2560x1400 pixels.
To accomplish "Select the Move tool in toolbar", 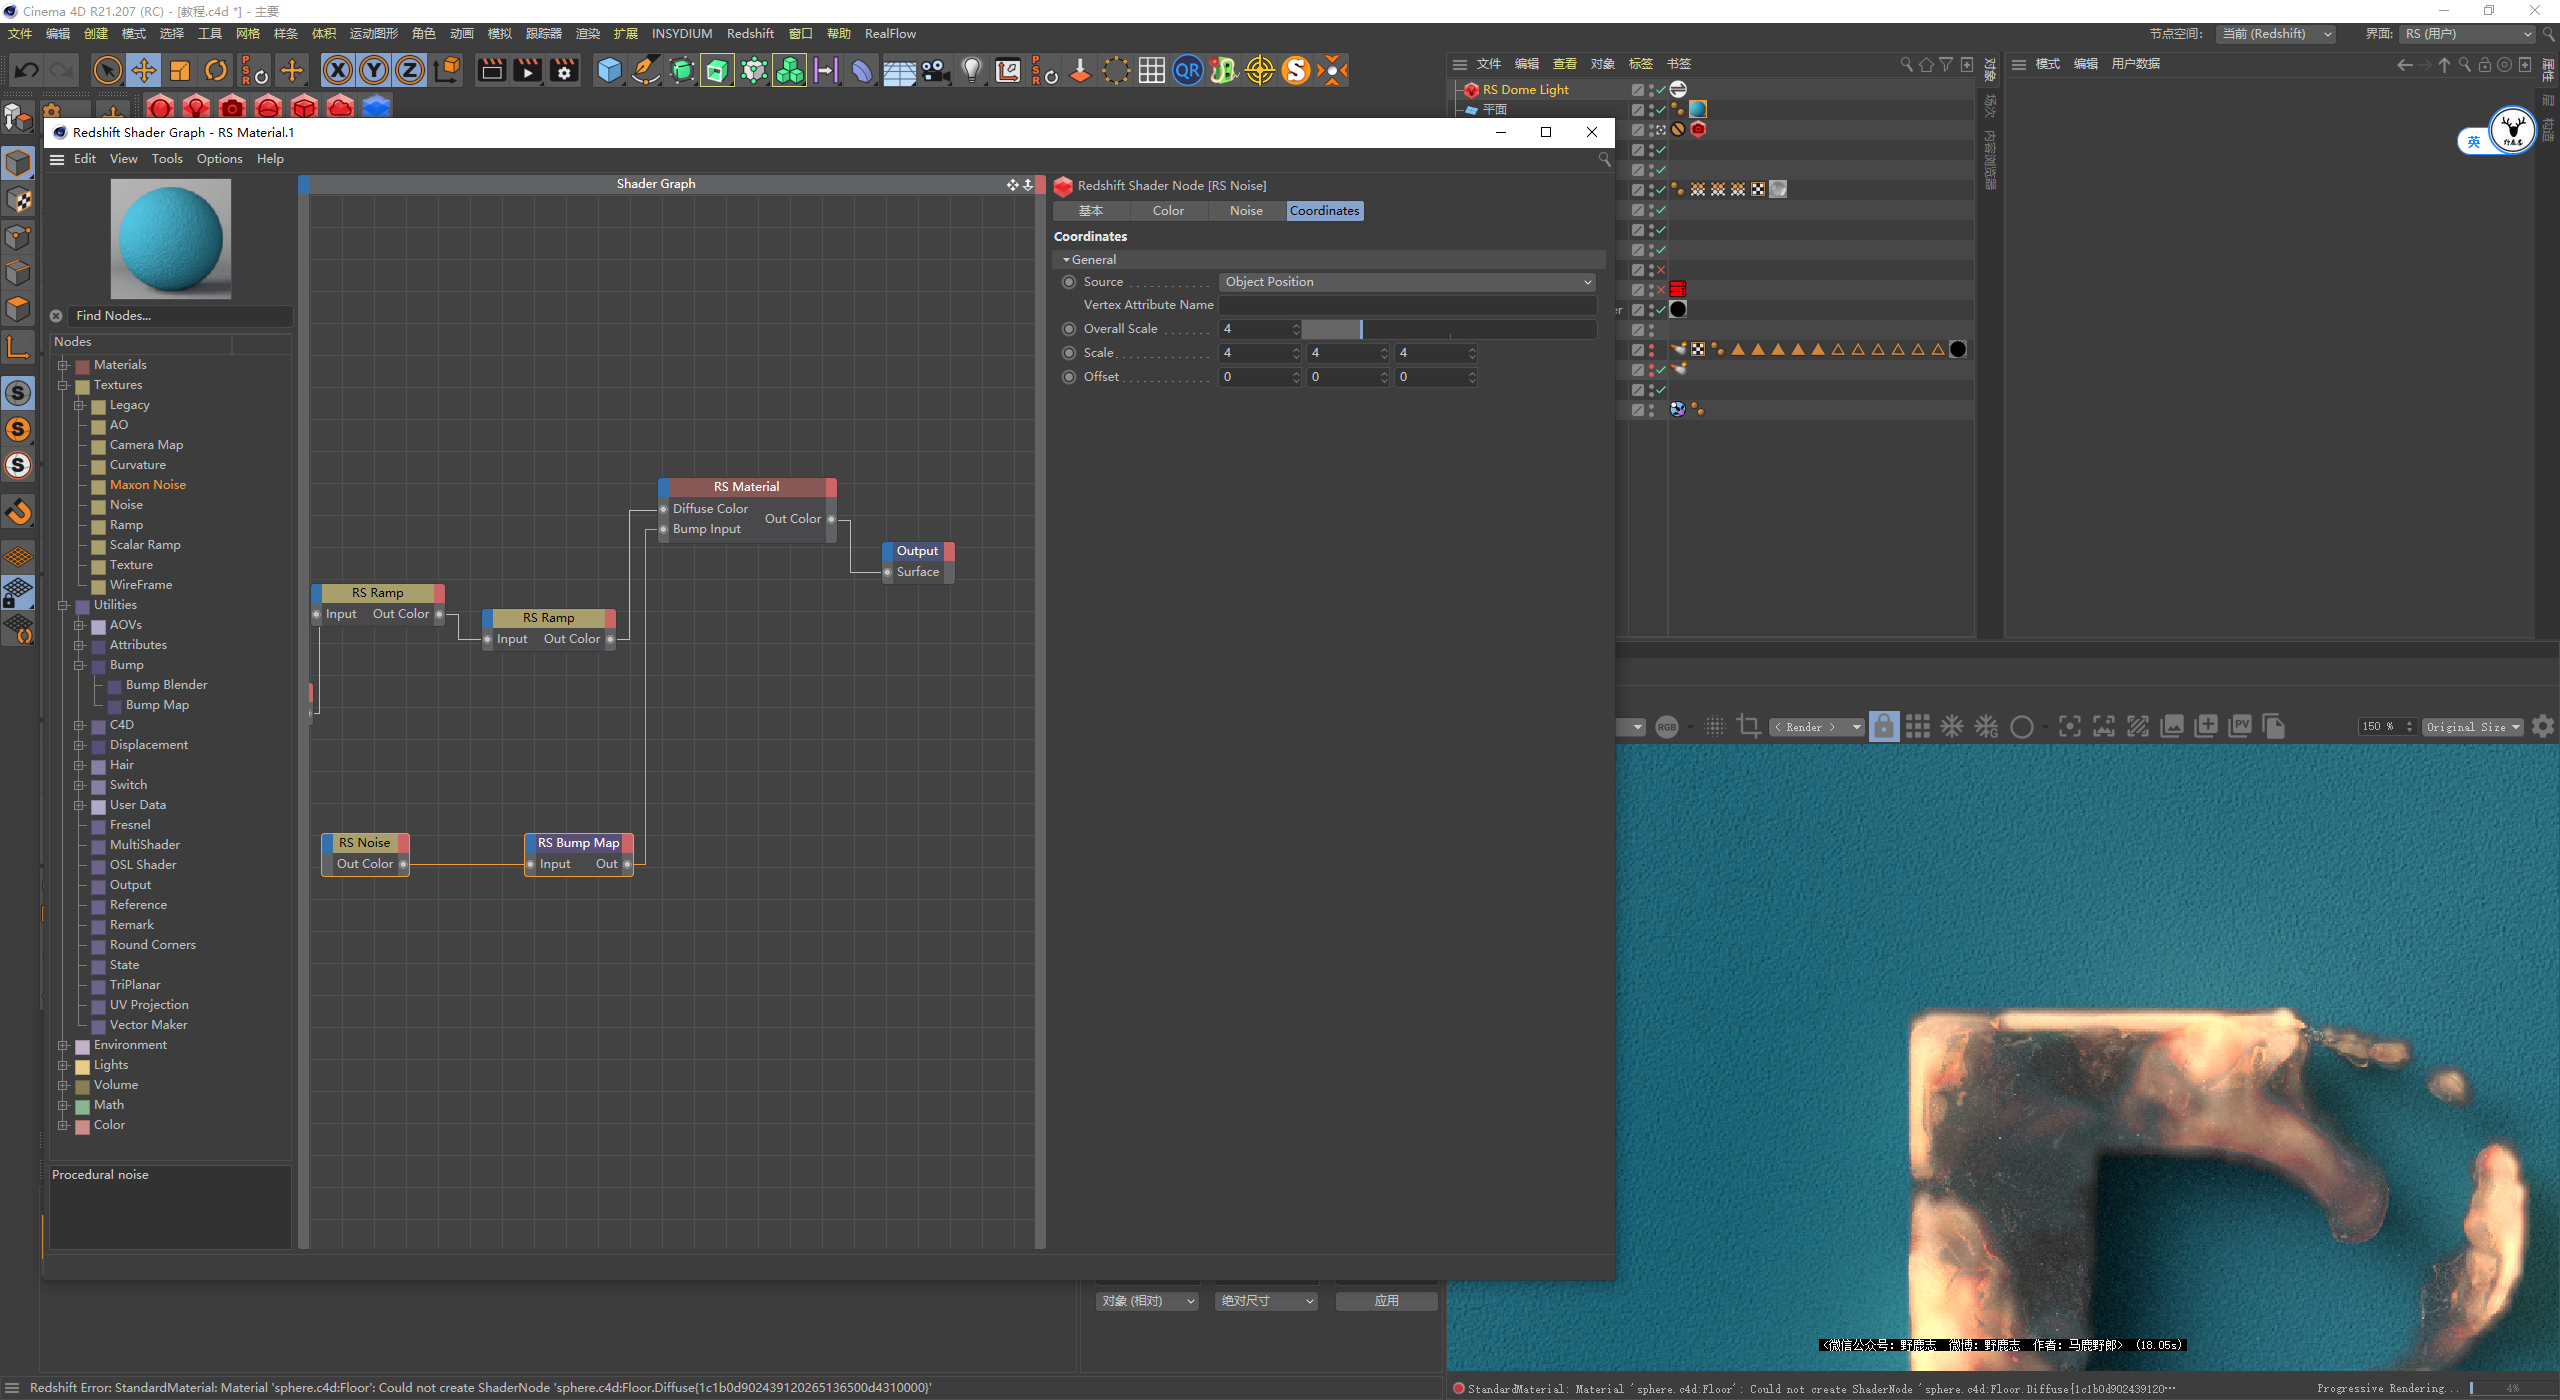I will coord(144,71).
